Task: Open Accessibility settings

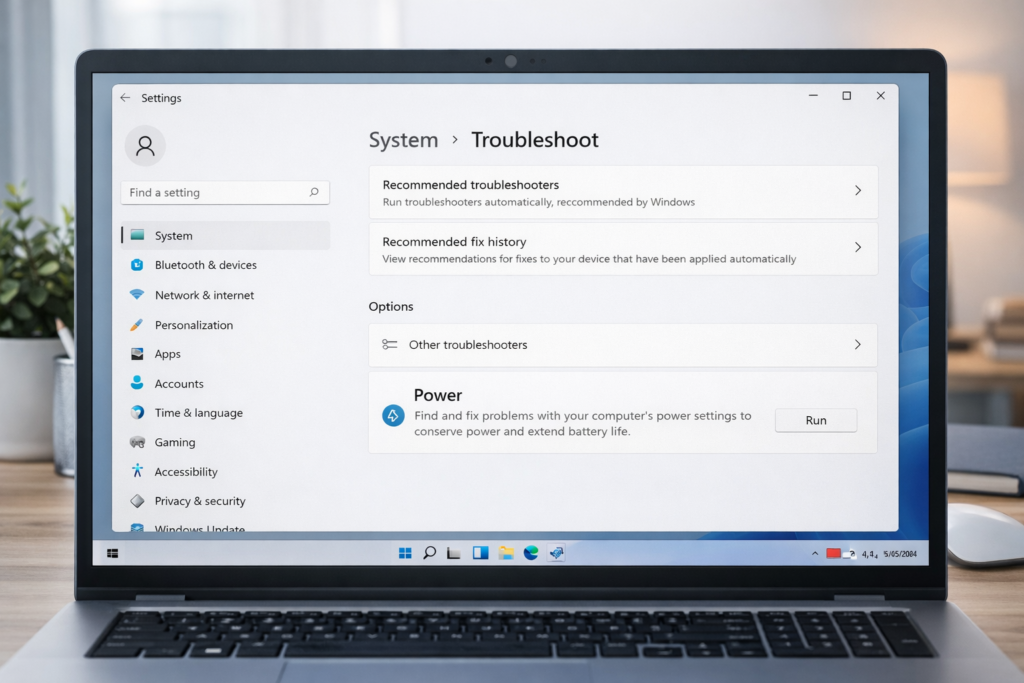Action: coord(188,471)
